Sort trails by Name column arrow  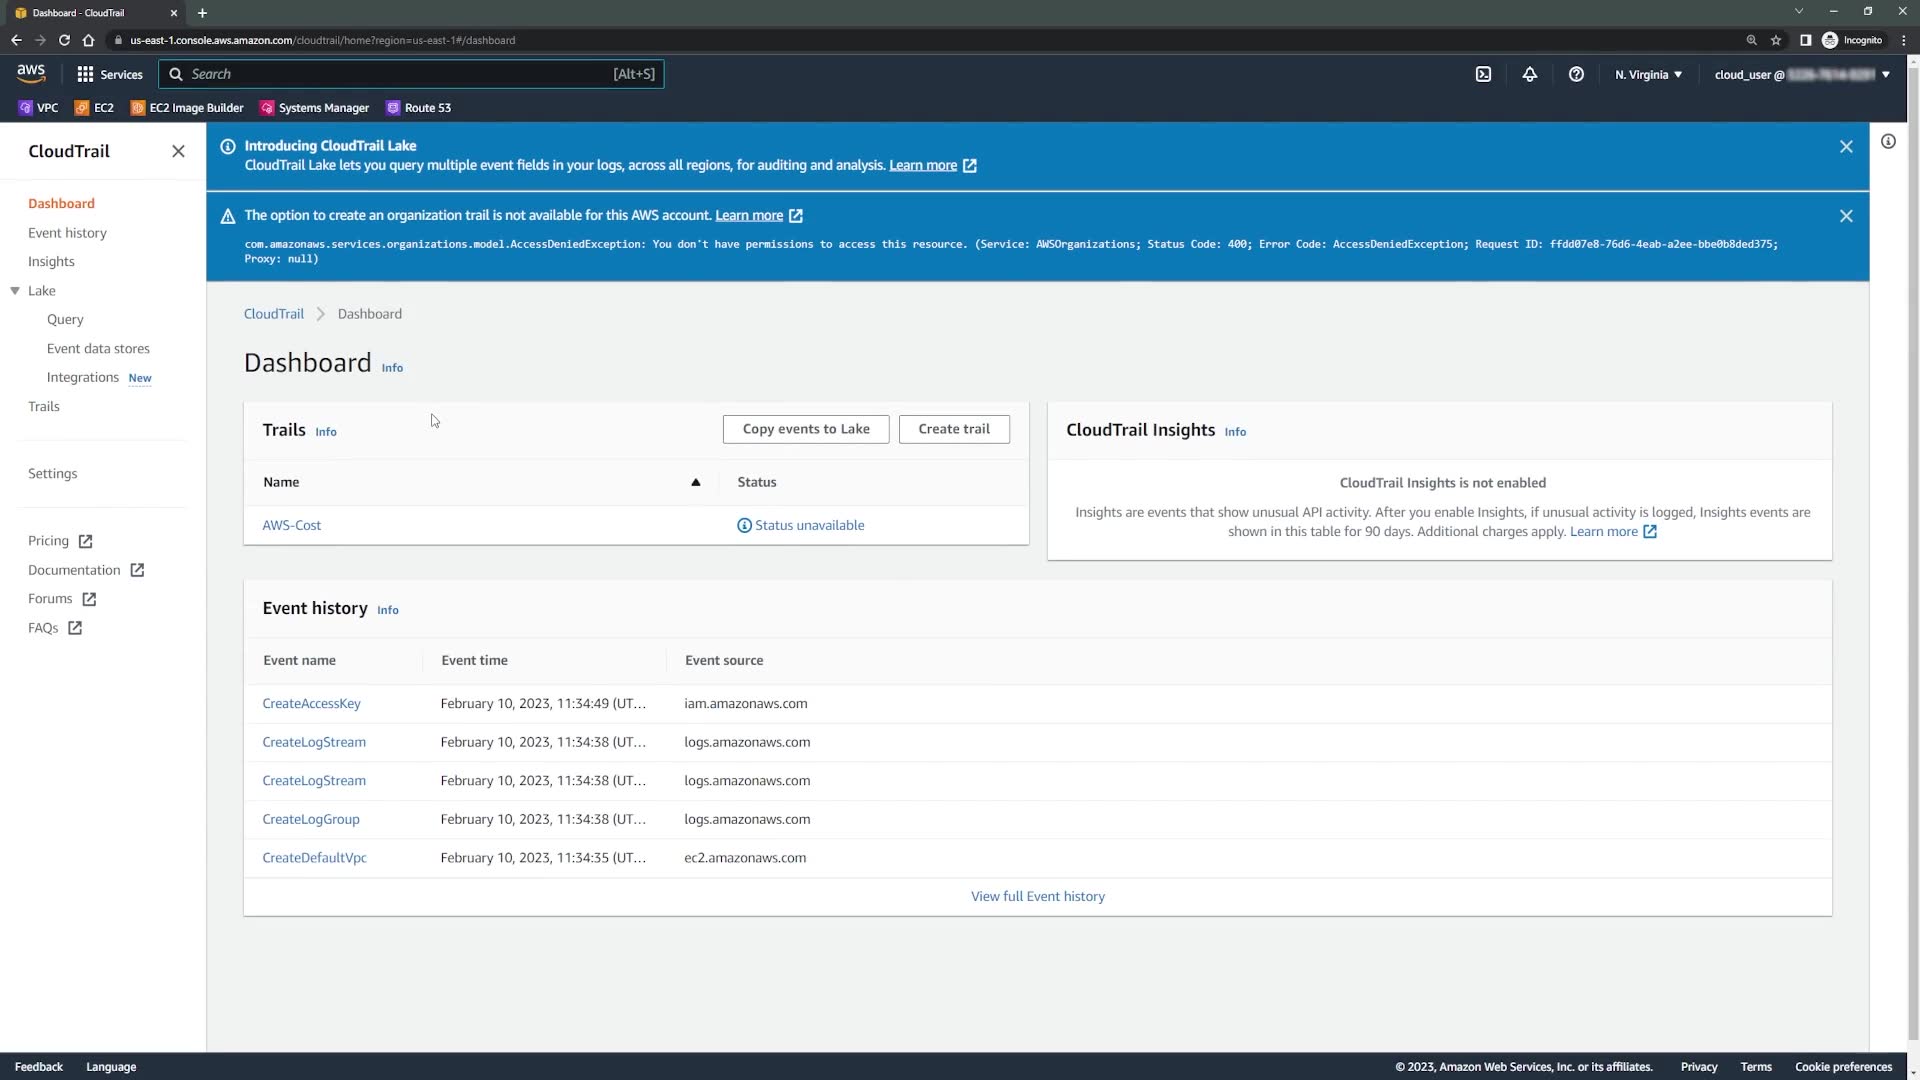(x=696, y=482)
